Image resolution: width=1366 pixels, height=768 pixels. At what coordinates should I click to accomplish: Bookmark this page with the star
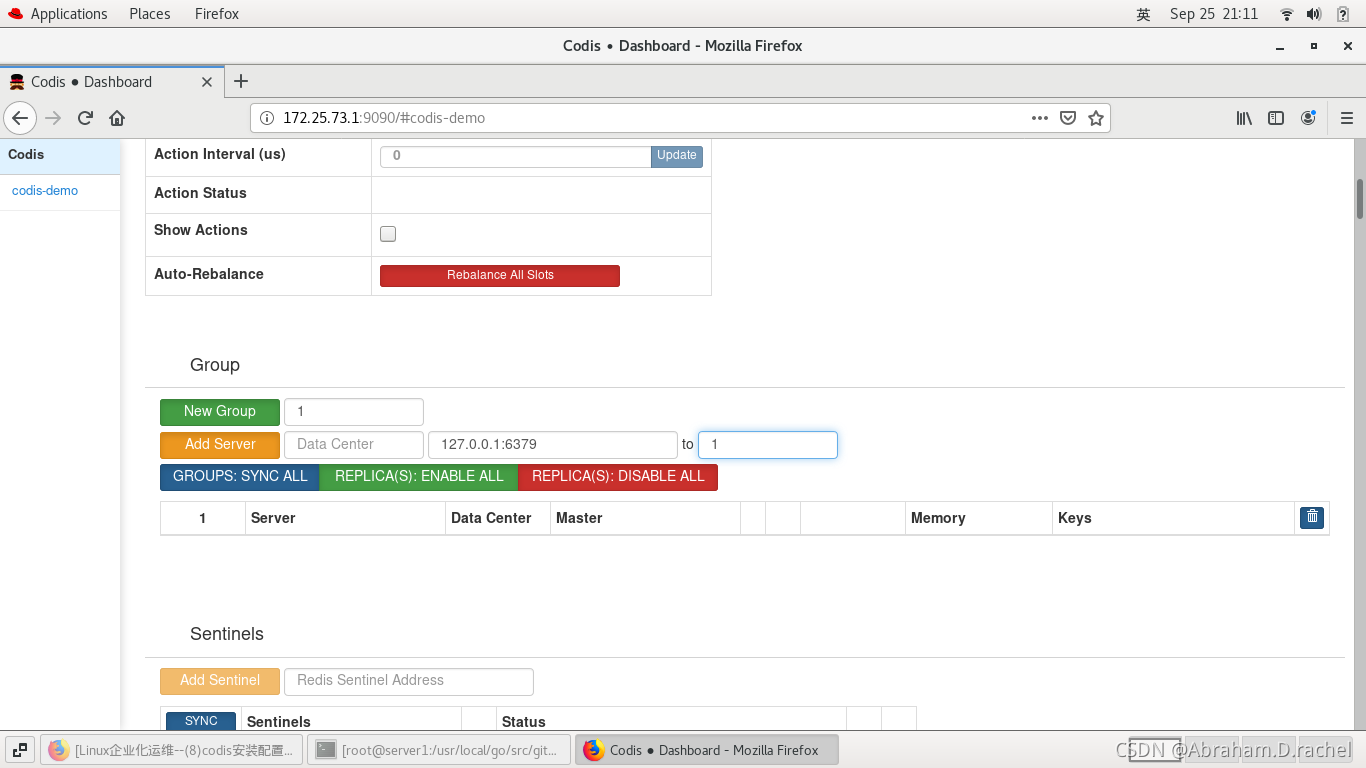[x=1096, y=118]
